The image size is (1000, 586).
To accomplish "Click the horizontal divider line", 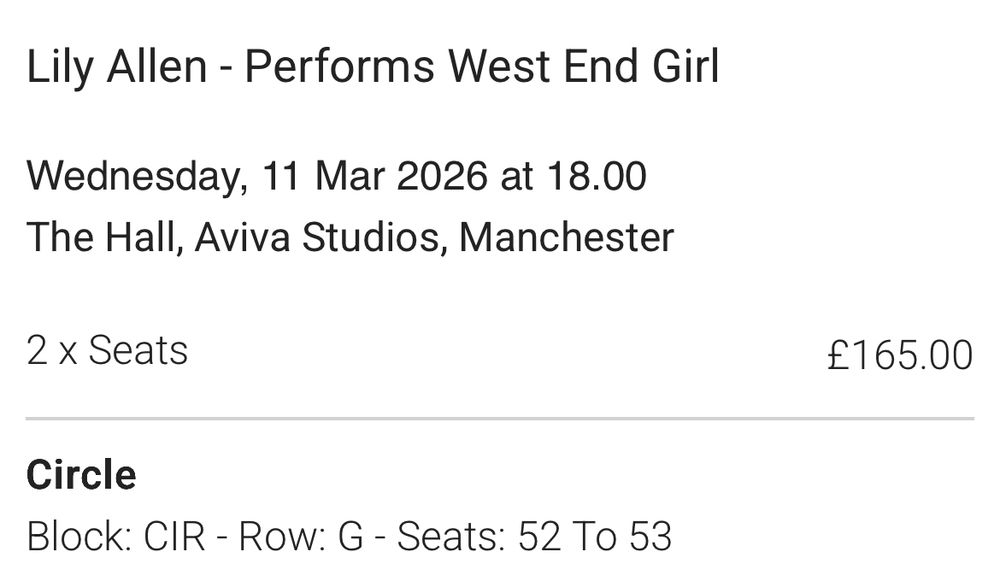I will coord(500,418).
